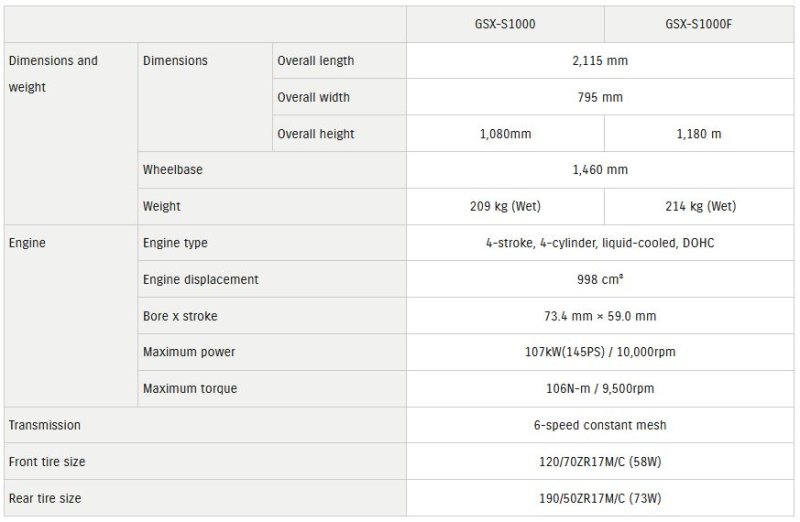Click the 209 kg (Wet) weight cell
The image size is (800, 522).
point(504,207)
